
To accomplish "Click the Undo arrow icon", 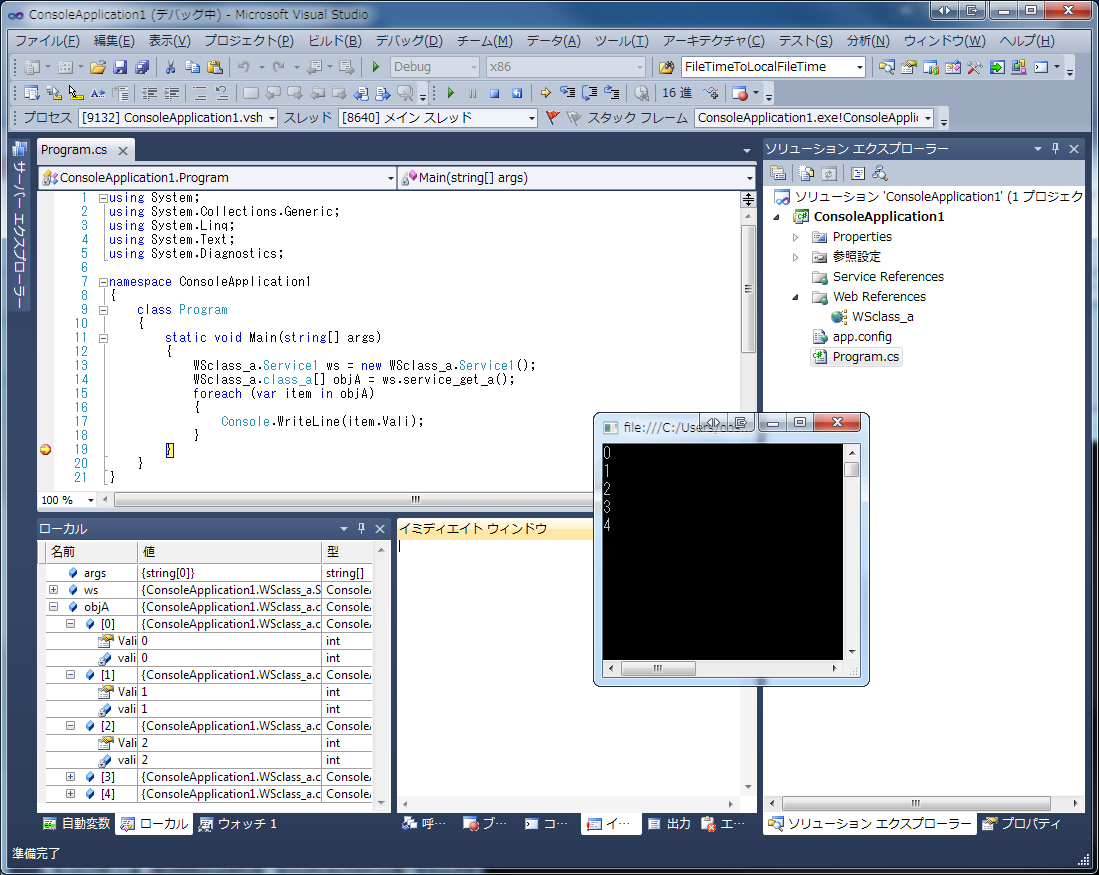I will [244, 67].
